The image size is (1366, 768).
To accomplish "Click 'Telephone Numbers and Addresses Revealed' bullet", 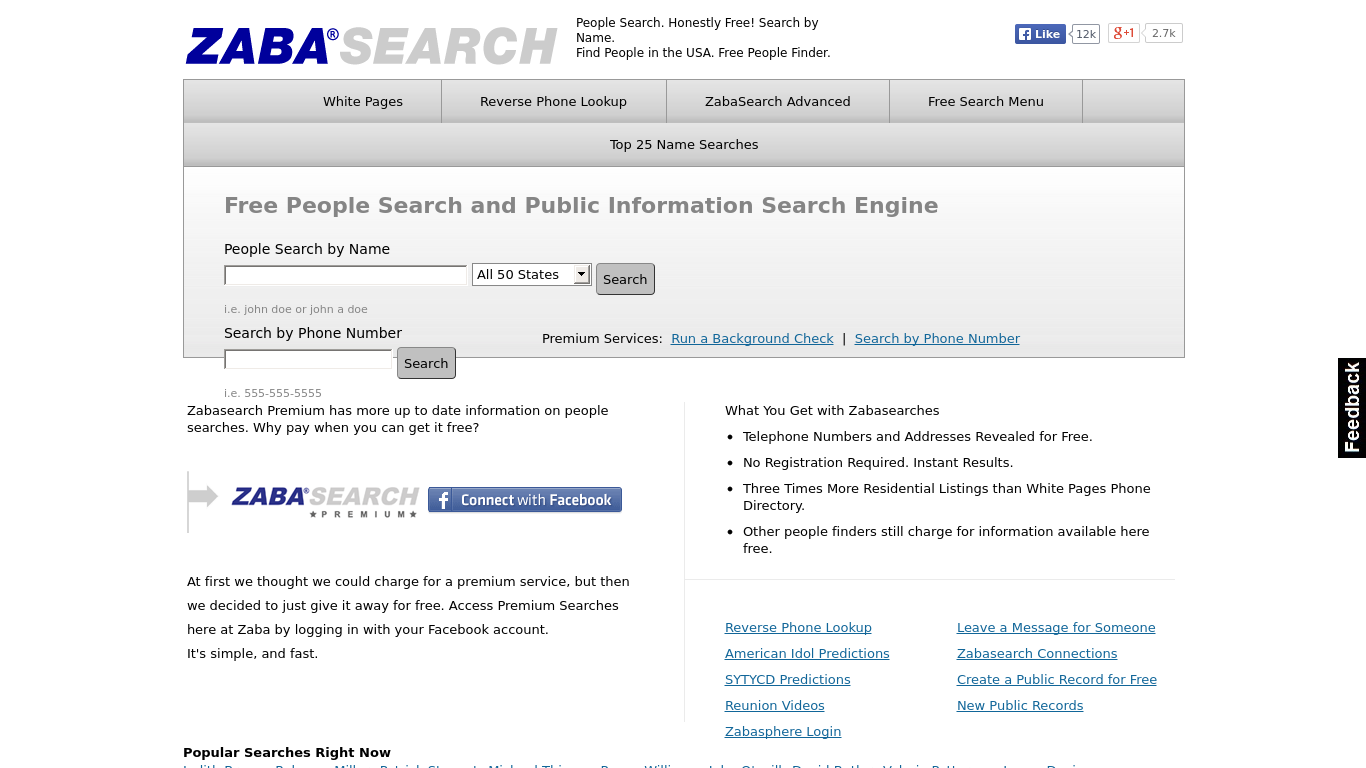I will point(918,436).
